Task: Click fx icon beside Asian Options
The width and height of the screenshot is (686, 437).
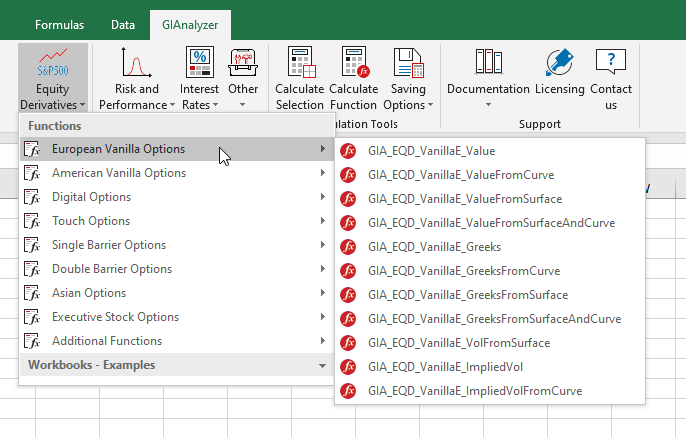Action: (32, 293)
